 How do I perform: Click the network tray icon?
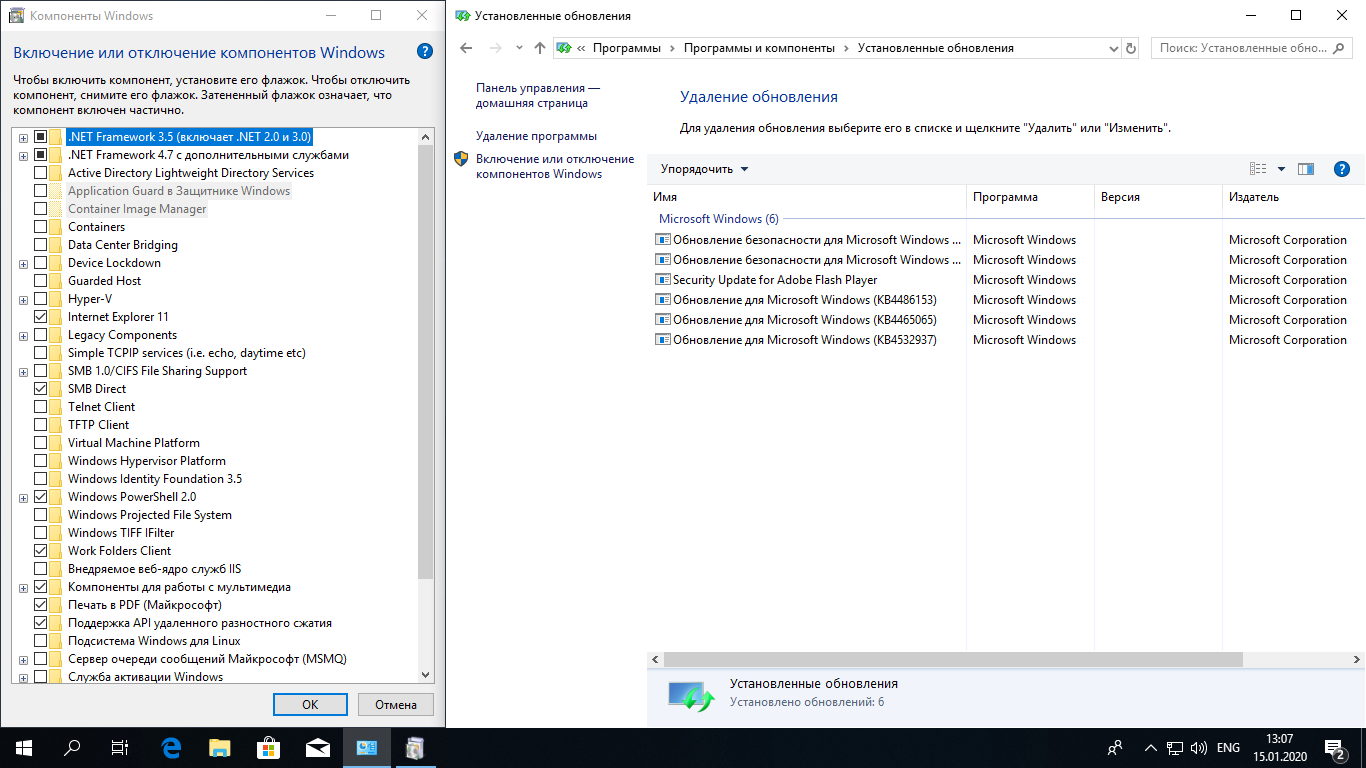(x=1176, y=748)
